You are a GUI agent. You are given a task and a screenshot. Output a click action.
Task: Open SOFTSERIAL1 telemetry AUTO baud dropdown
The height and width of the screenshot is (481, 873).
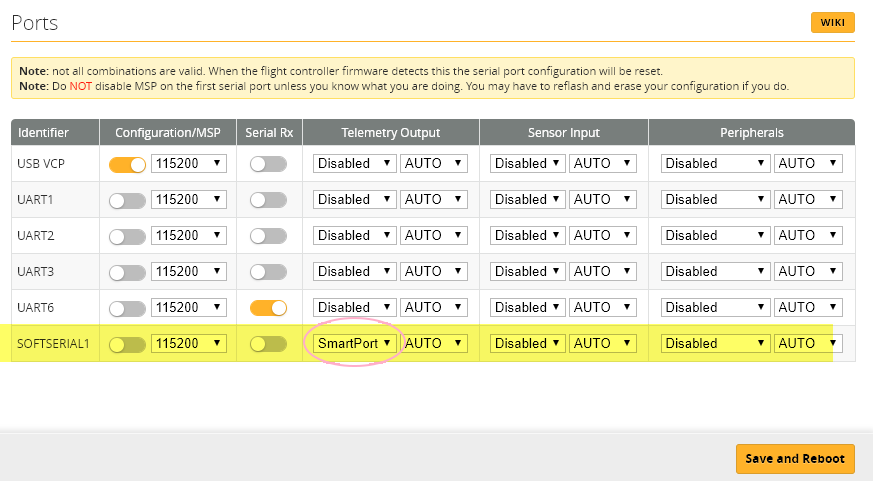tap(434, 343)
